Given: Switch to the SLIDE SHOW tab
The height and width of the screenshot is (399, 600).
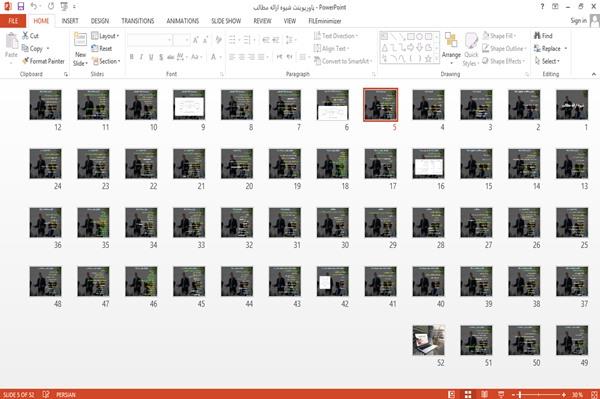Looking at the screenshot, I should point(226,21).
